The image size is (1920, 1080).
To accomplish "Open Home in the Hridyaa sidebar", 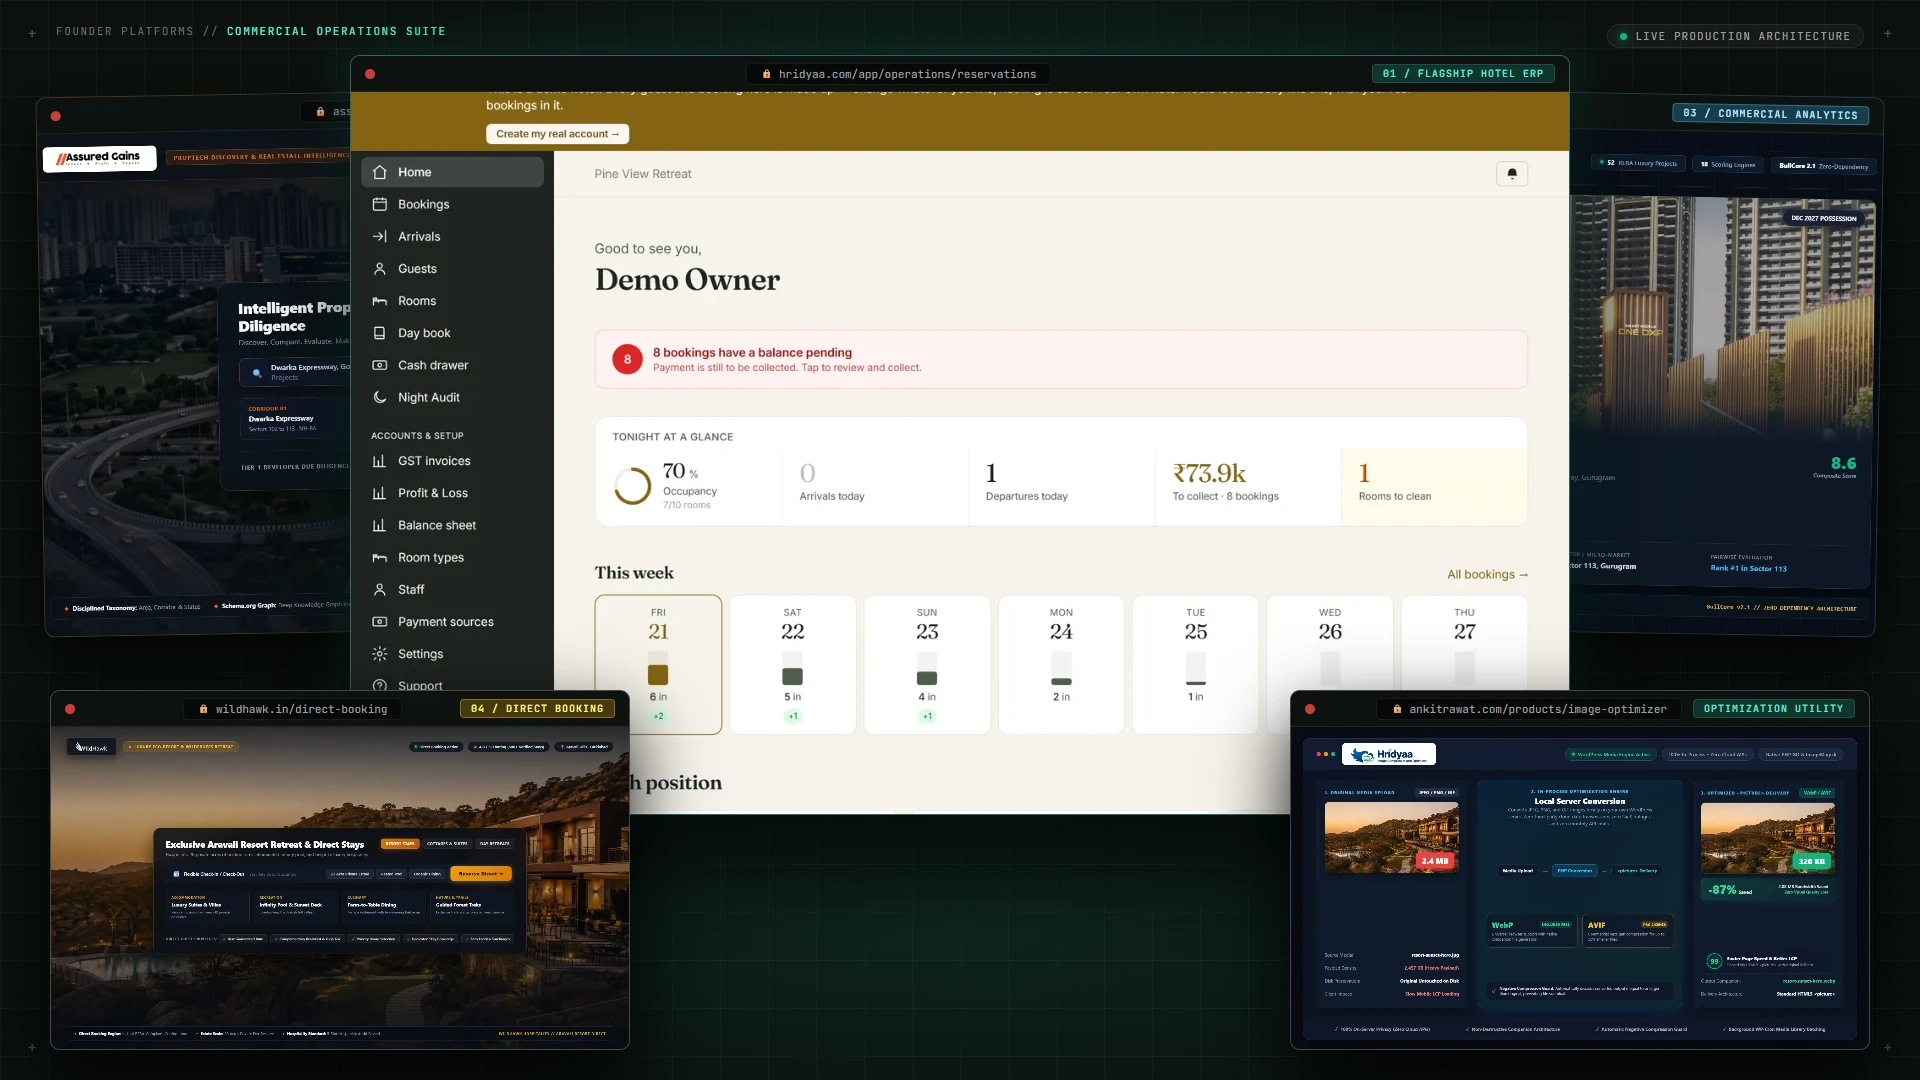I will (452, 172).
